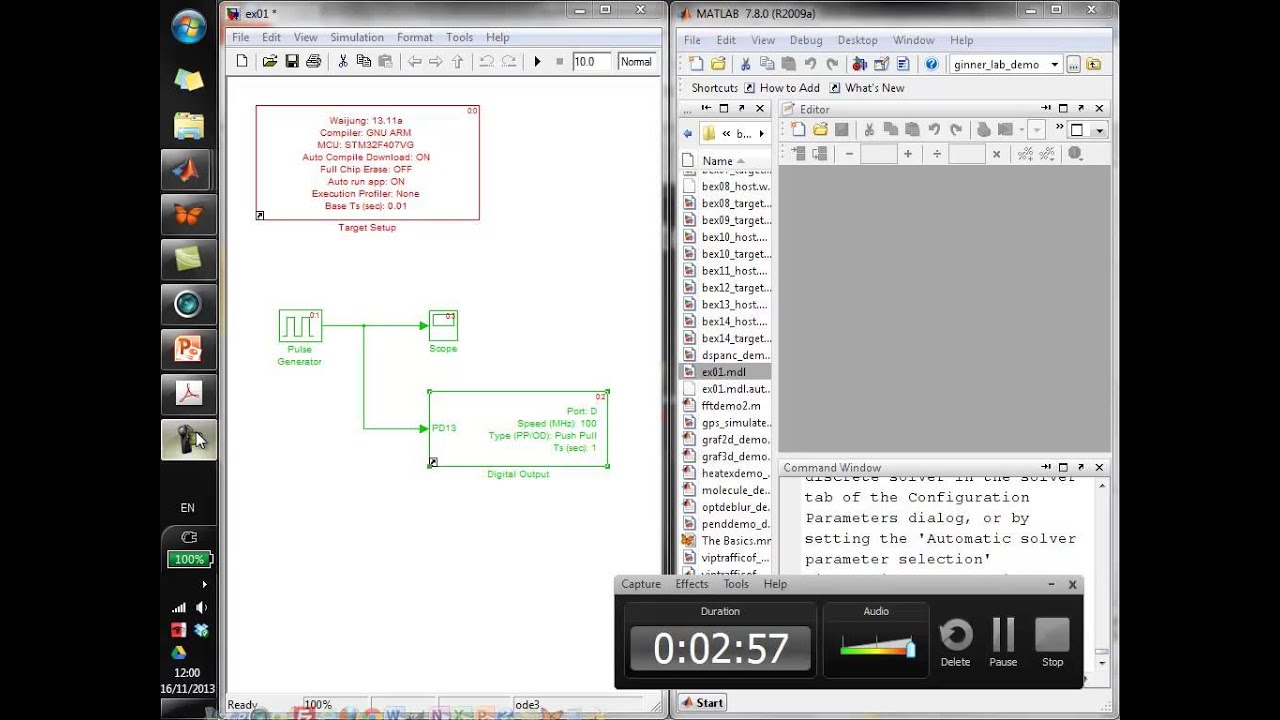Open PowerPoint icon in Windows taskbar
This screenshot has width=1280, height=720.
click(x=188, y=350)
